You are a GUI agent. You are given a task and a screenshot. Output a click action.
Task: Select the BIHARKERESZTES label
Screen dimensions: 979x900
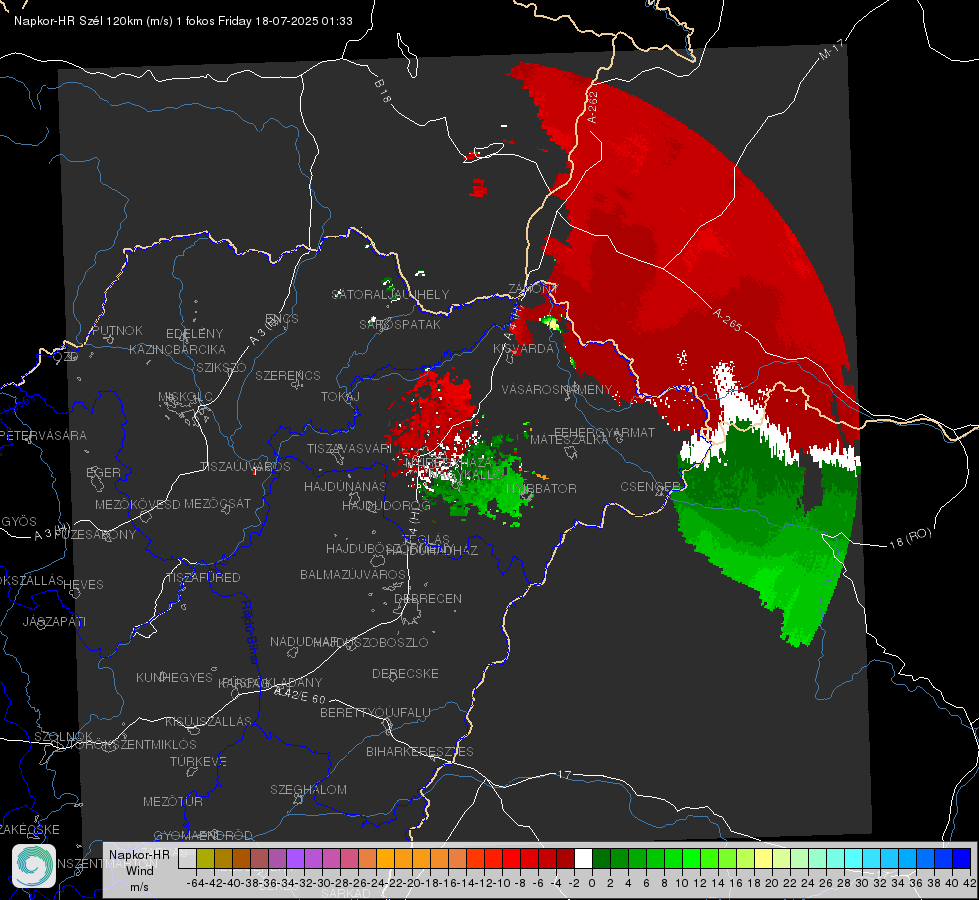tap(420, 751)
